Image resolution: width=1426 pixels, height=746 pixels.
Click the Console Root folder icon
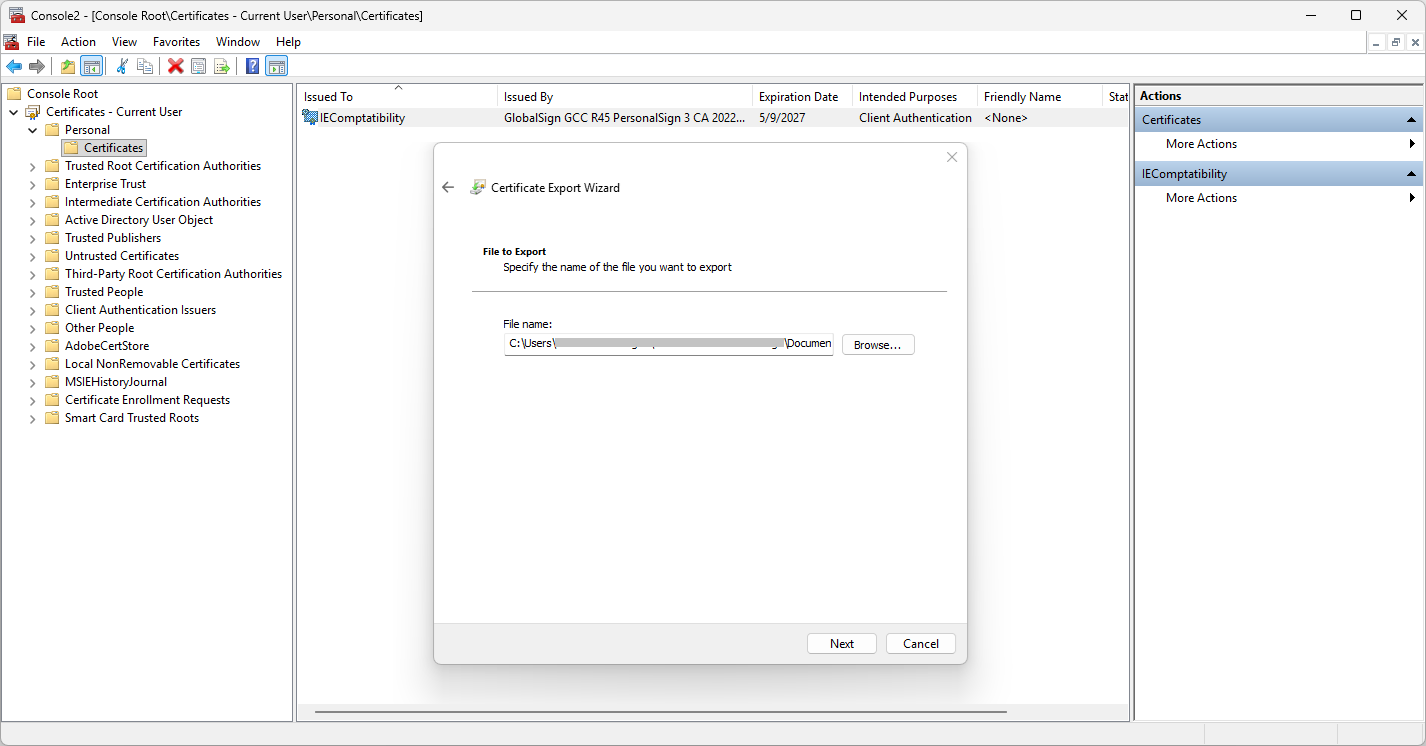[14, 94]
